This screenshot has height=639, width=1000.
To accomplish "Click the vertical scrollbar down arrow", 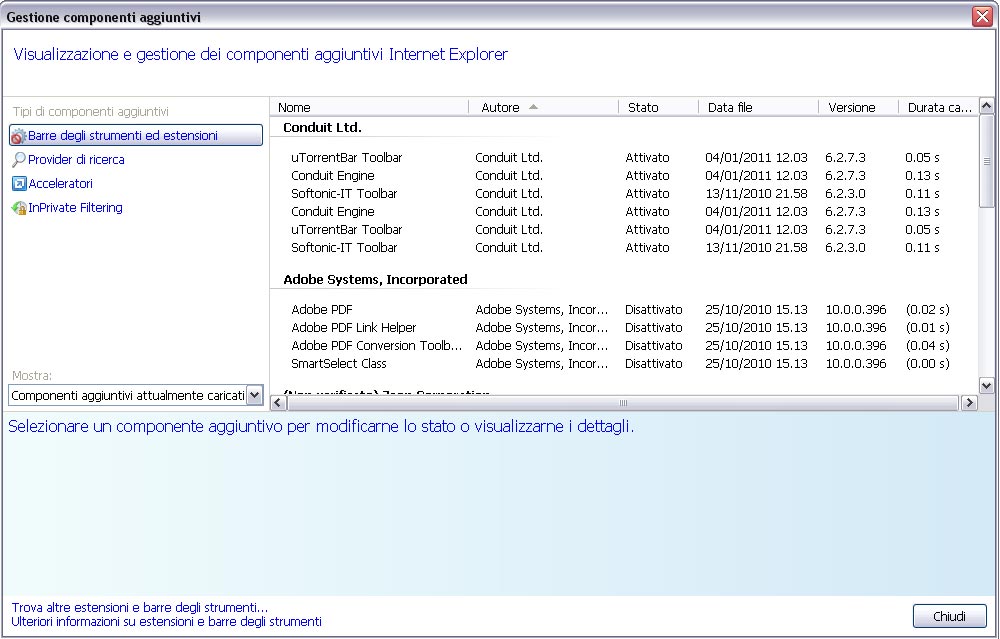I will point(987,385).
